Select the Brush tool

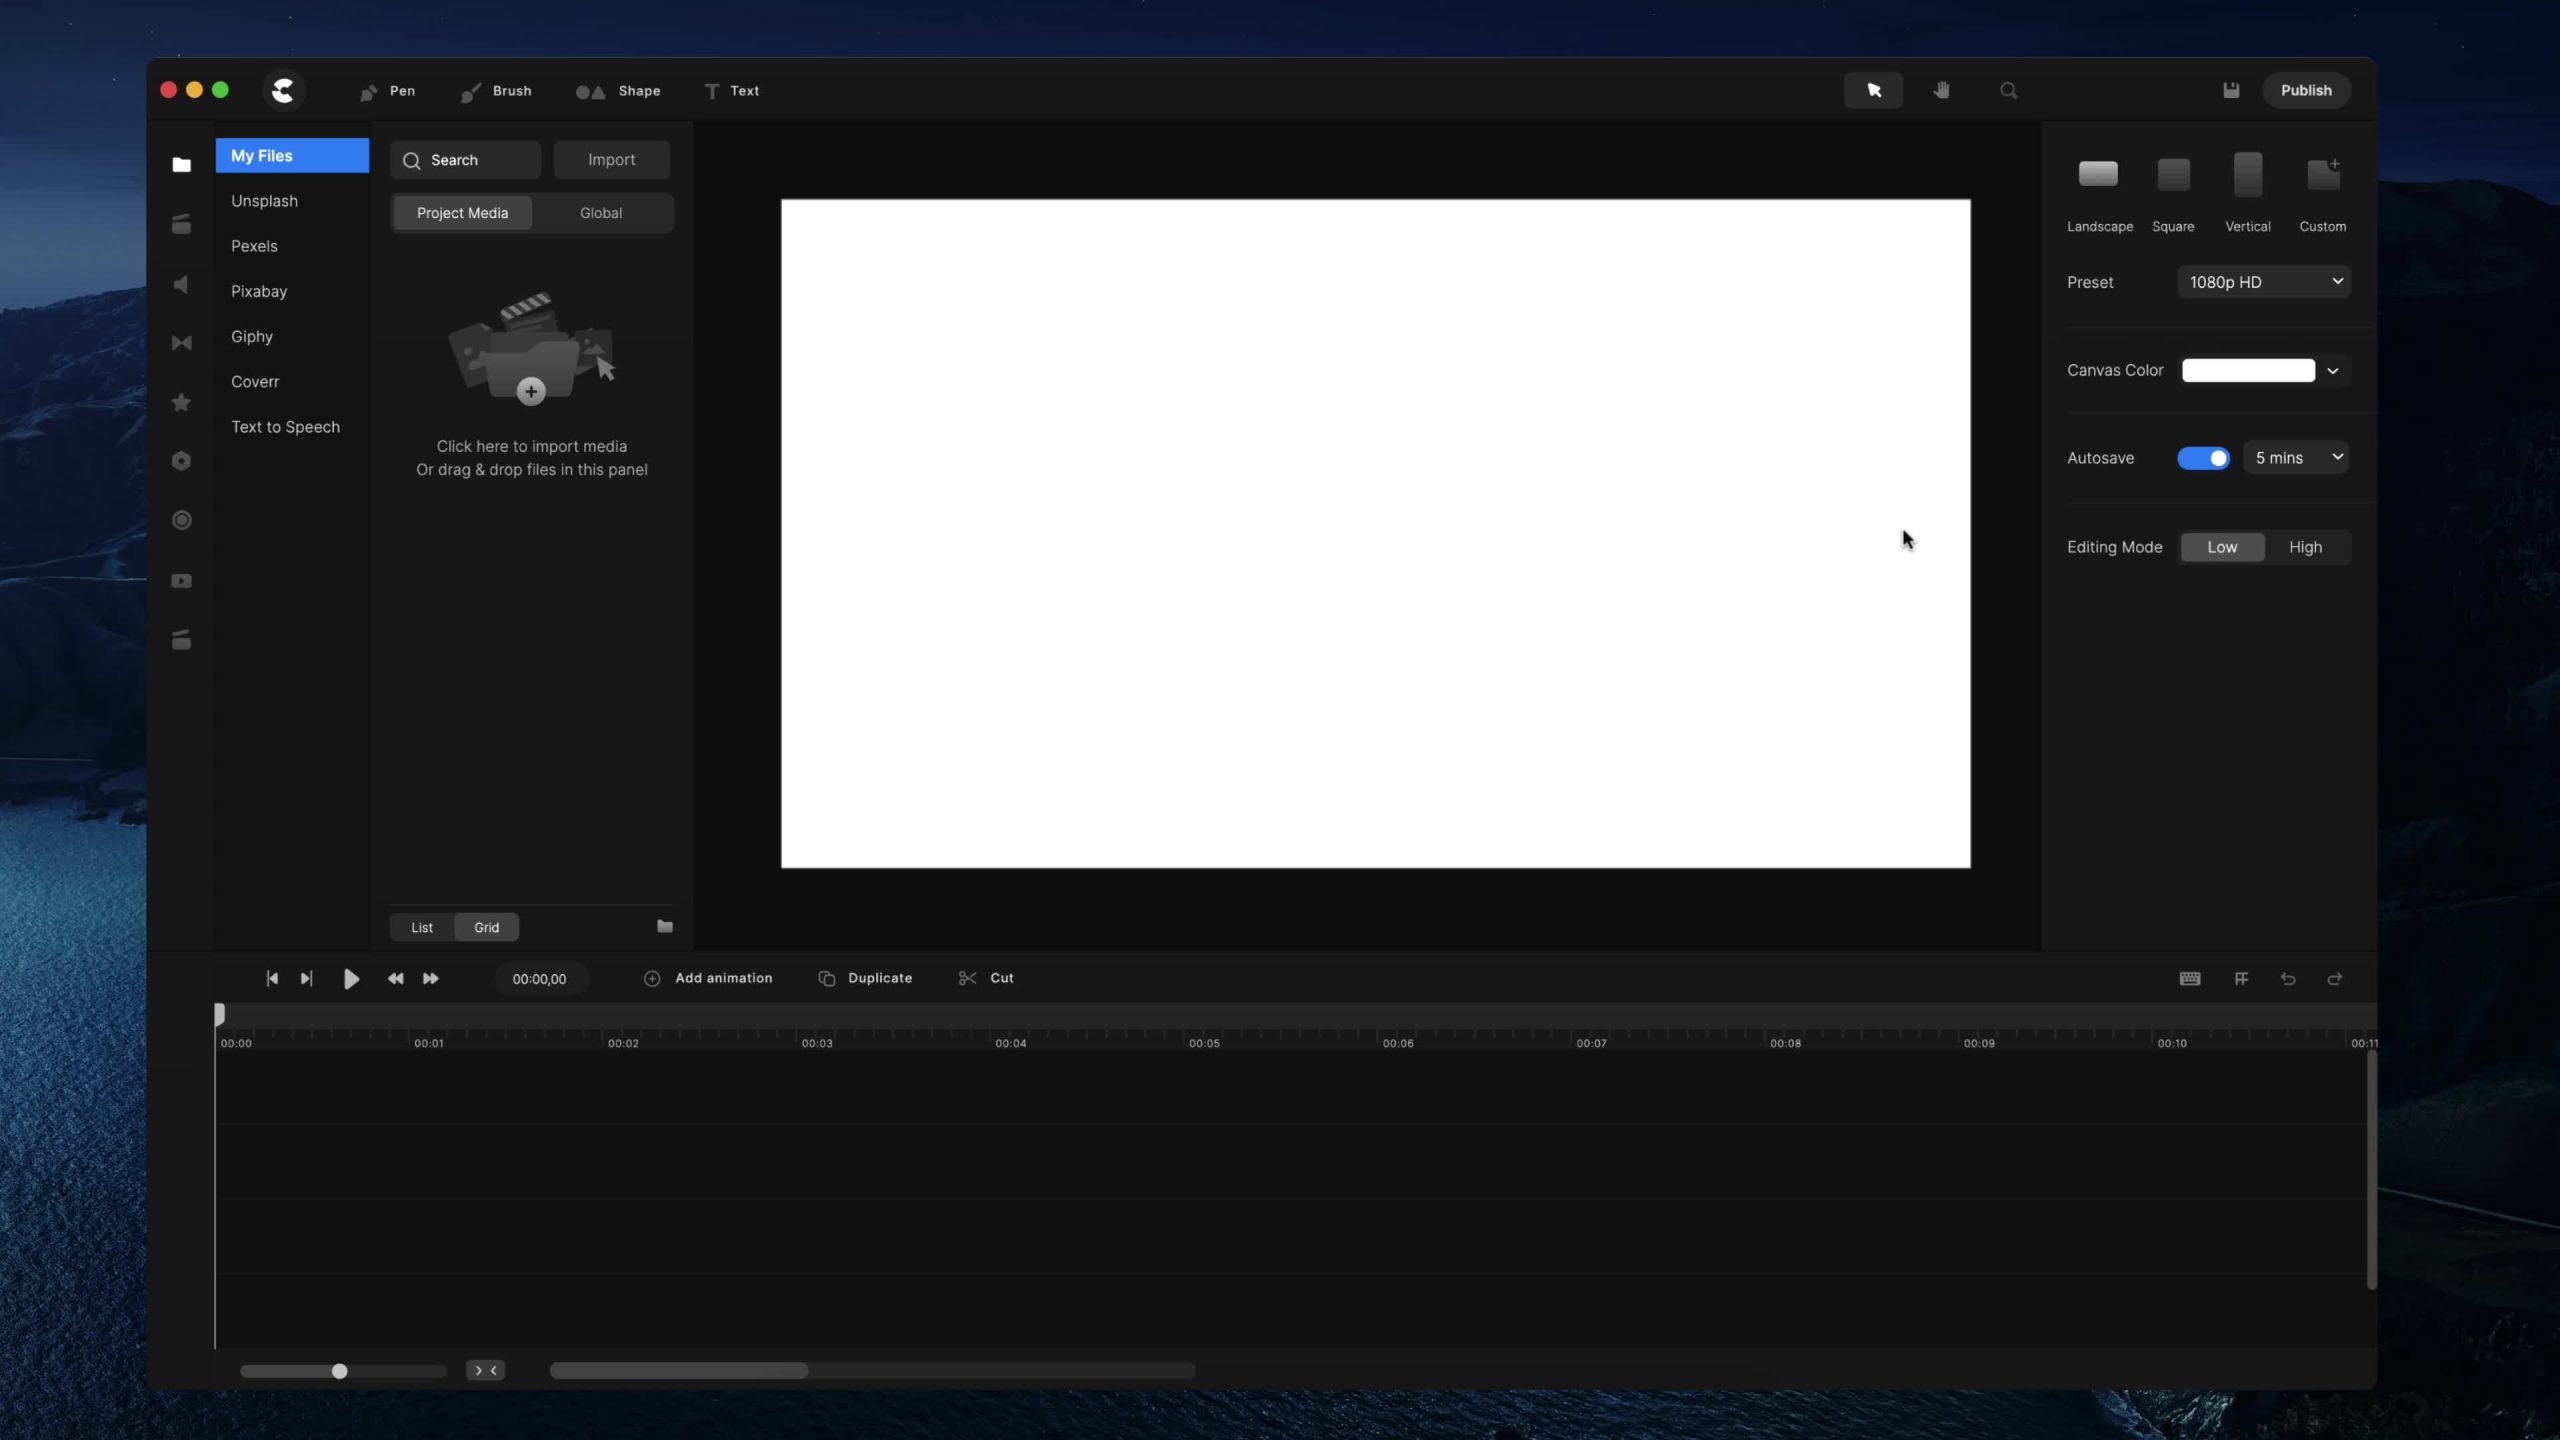[x=496, y=90]
